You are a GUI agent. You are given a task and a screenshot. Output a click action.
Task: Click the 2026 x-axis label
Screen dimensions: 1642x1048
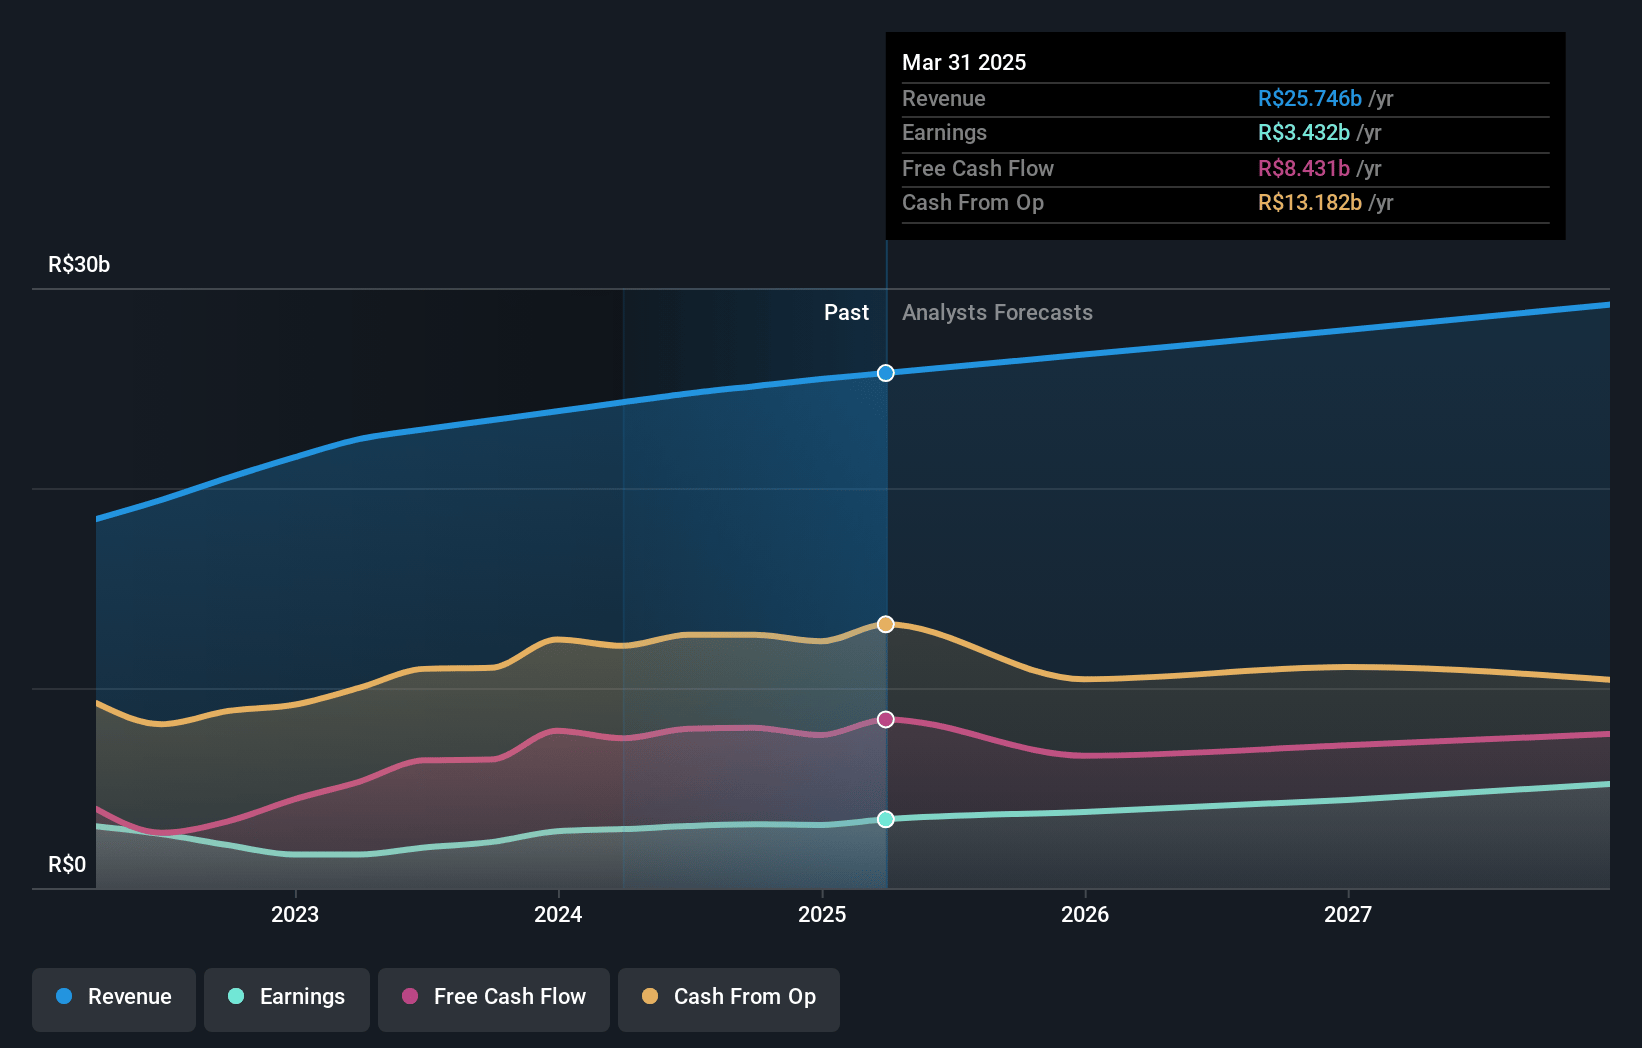pos(1085,914)
